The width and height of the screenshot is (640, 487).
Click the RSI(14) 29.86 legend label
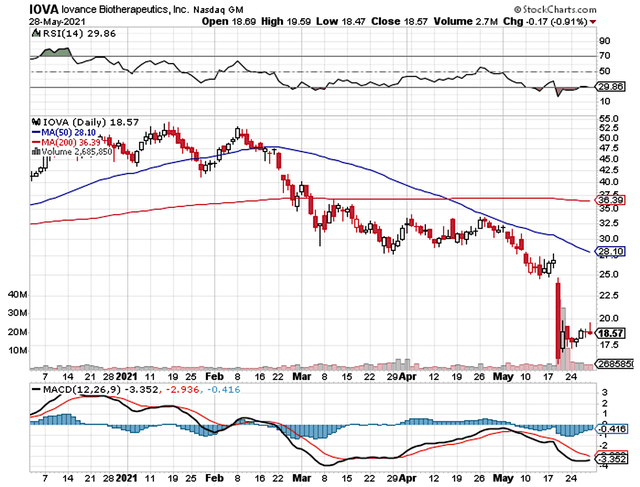coord(80,33)
